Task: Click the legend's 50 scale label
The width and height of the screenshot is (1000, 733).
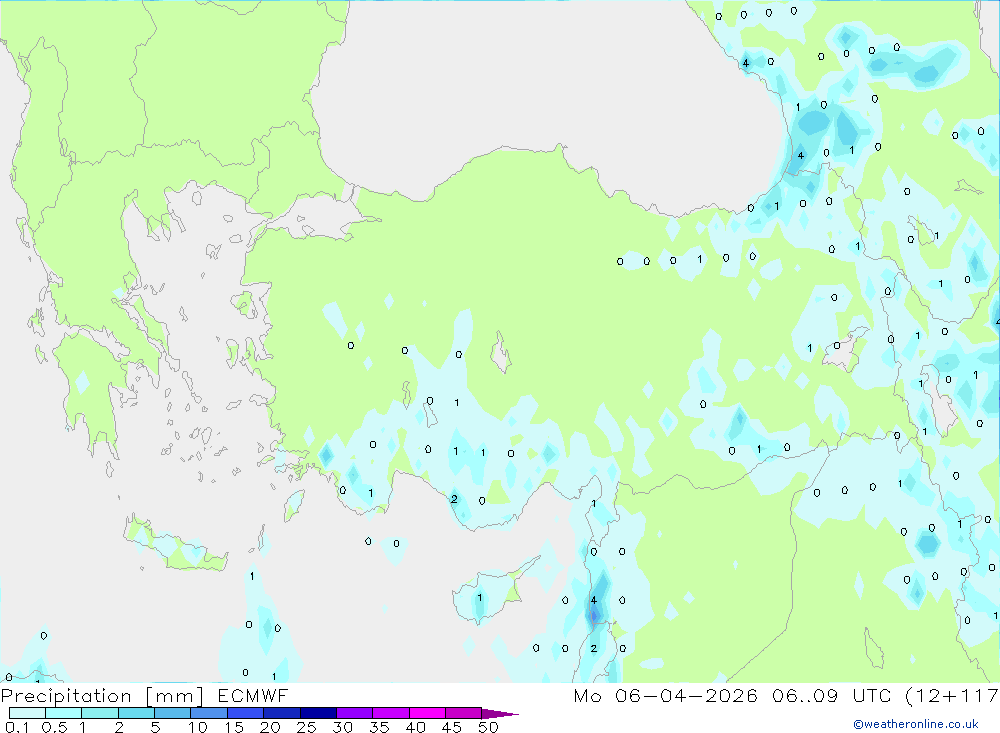Action: point(488,727)
